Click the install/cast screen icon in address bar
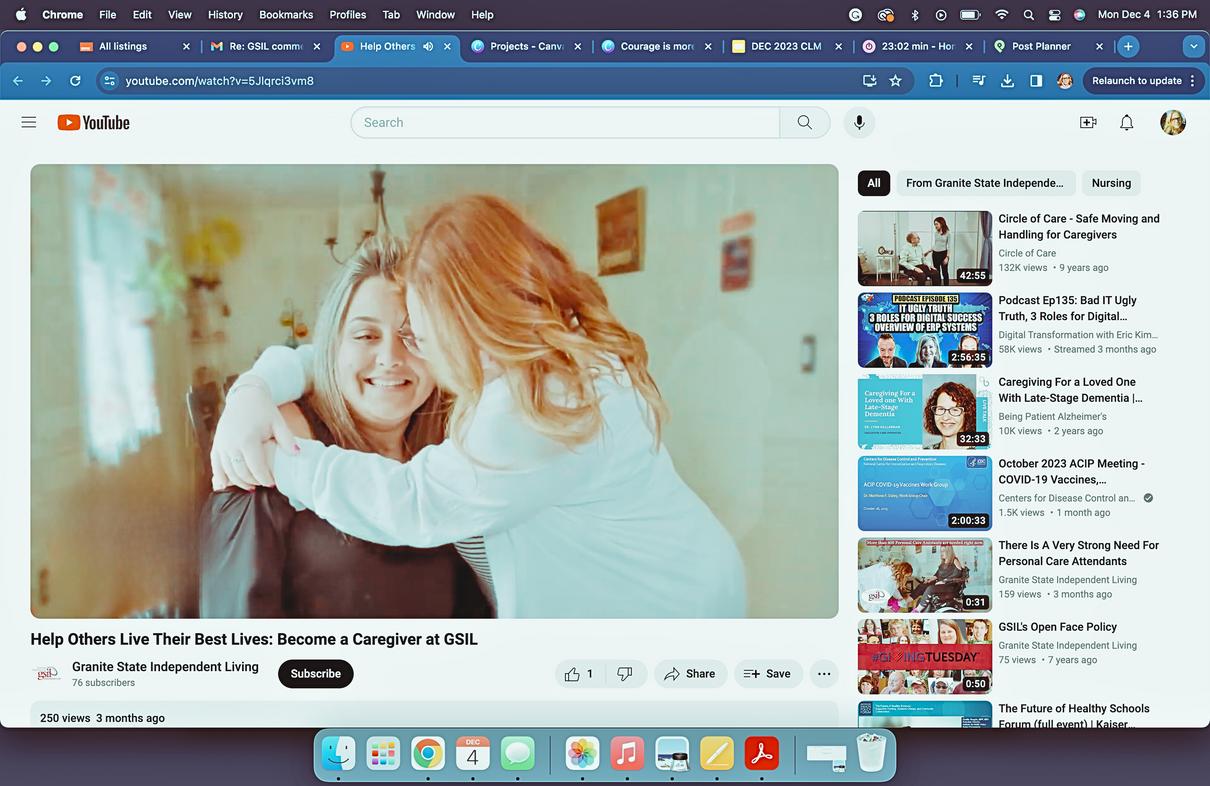Screen dimensions: 1210x786 [x=870, y=81]
